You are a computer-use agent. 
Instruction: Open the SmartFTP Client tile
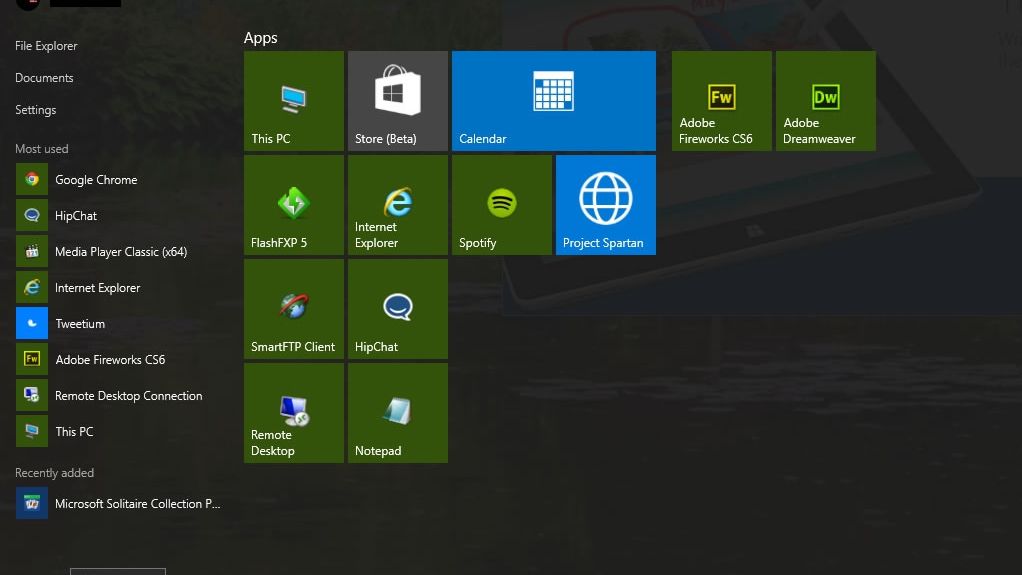pyautogui.click(x=294, y=309)
